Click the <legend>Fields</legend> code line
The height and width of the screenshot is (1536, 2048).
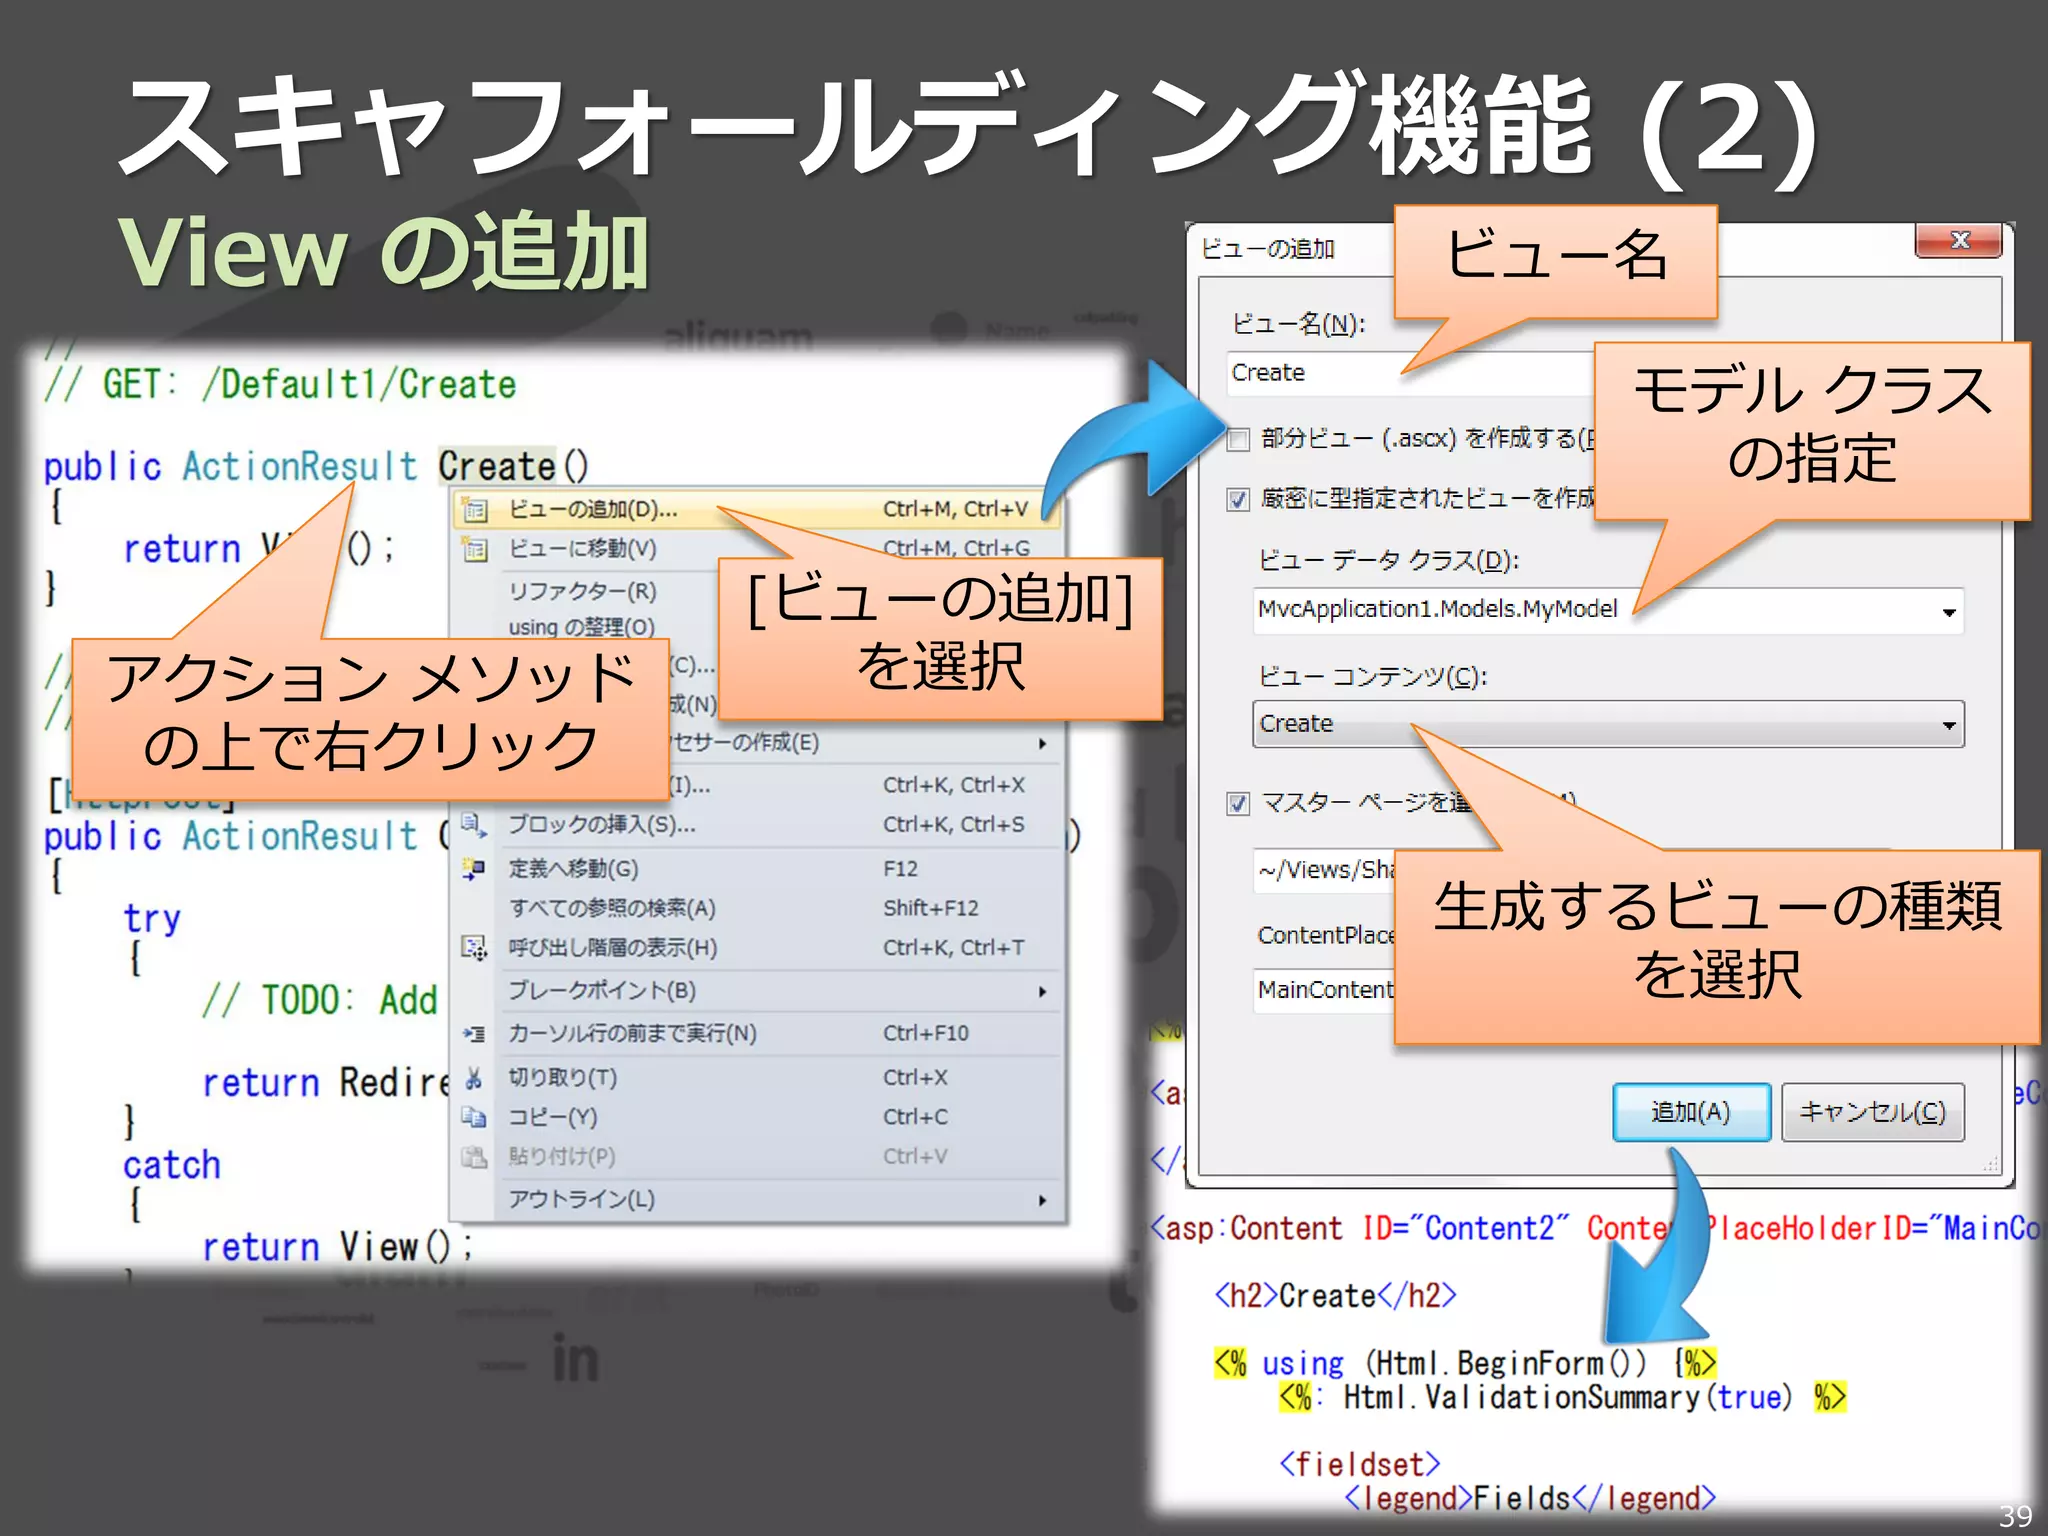[x=1530, y=1498]
